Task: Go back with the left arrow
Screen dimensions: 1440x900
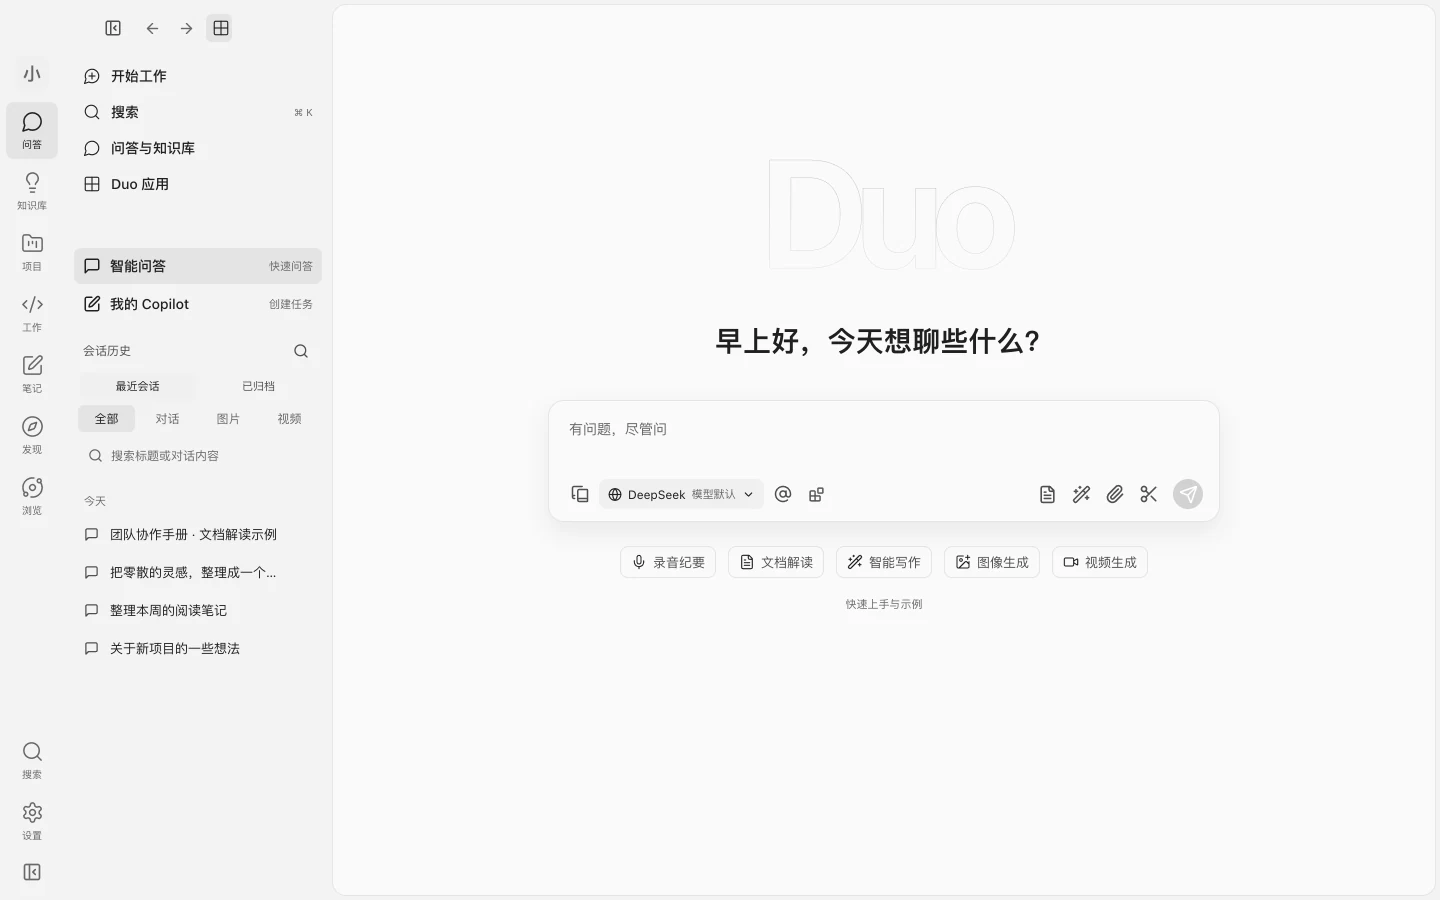Action: tap(152, 28)
